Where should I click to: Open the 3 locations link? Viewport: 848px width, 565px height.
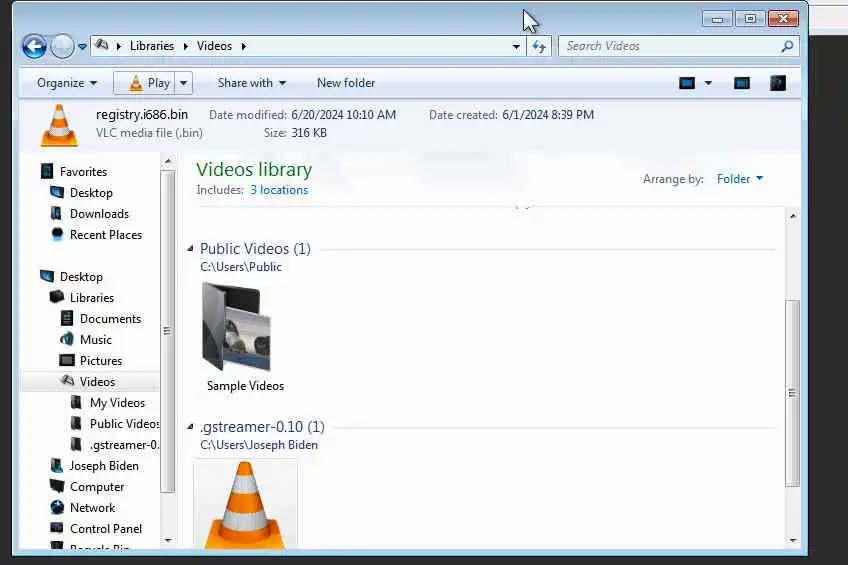pyautogui.click(x=279, y=190)
